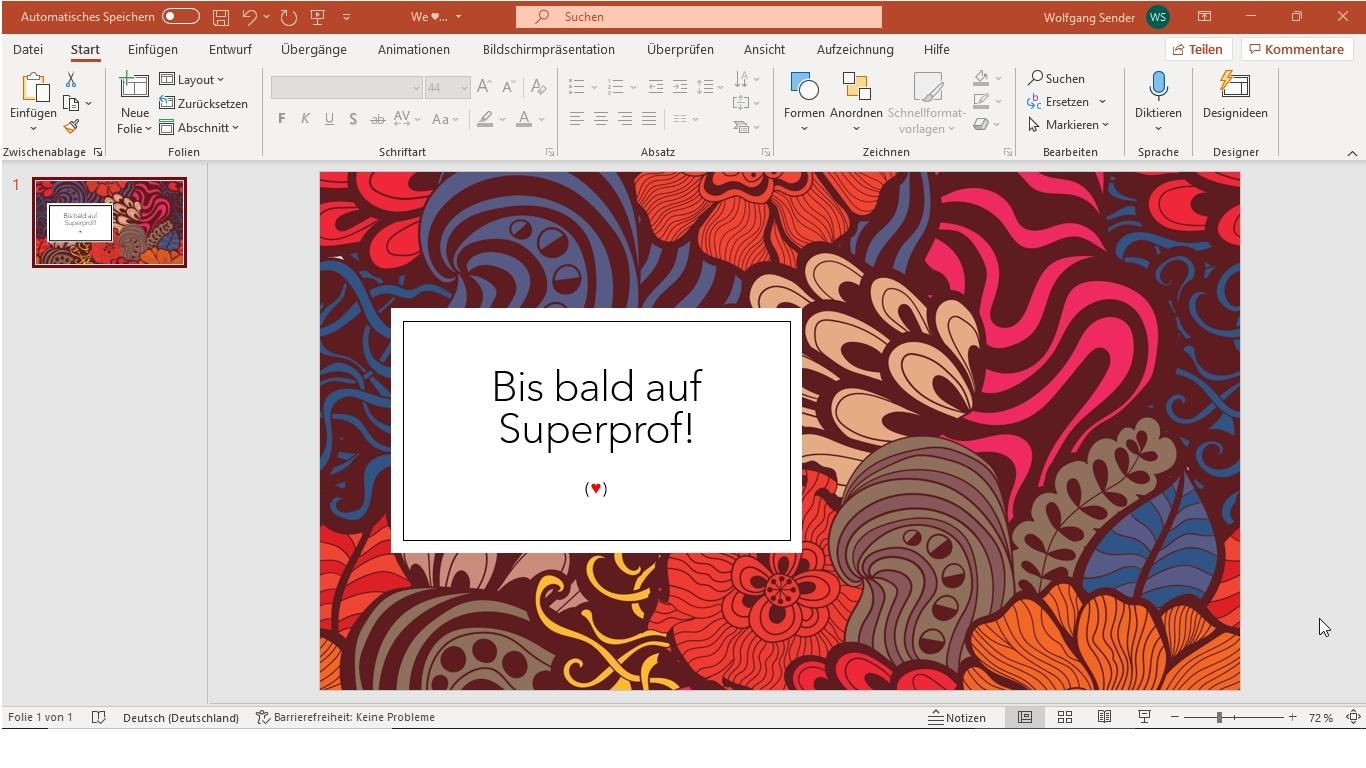
Task: Toggle the Notizen notes pane
Action: (957, 717)
